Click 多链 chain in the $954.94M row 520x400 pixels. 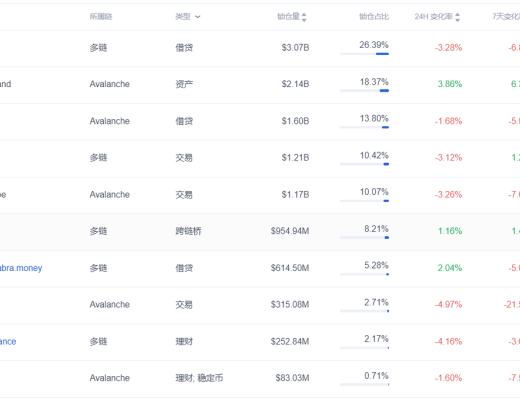click(98, 231)
